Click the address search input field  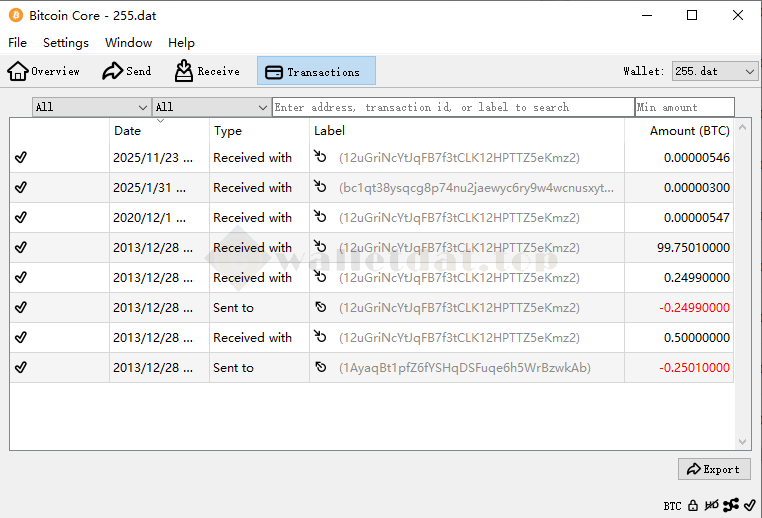click(x=452, y=107)
